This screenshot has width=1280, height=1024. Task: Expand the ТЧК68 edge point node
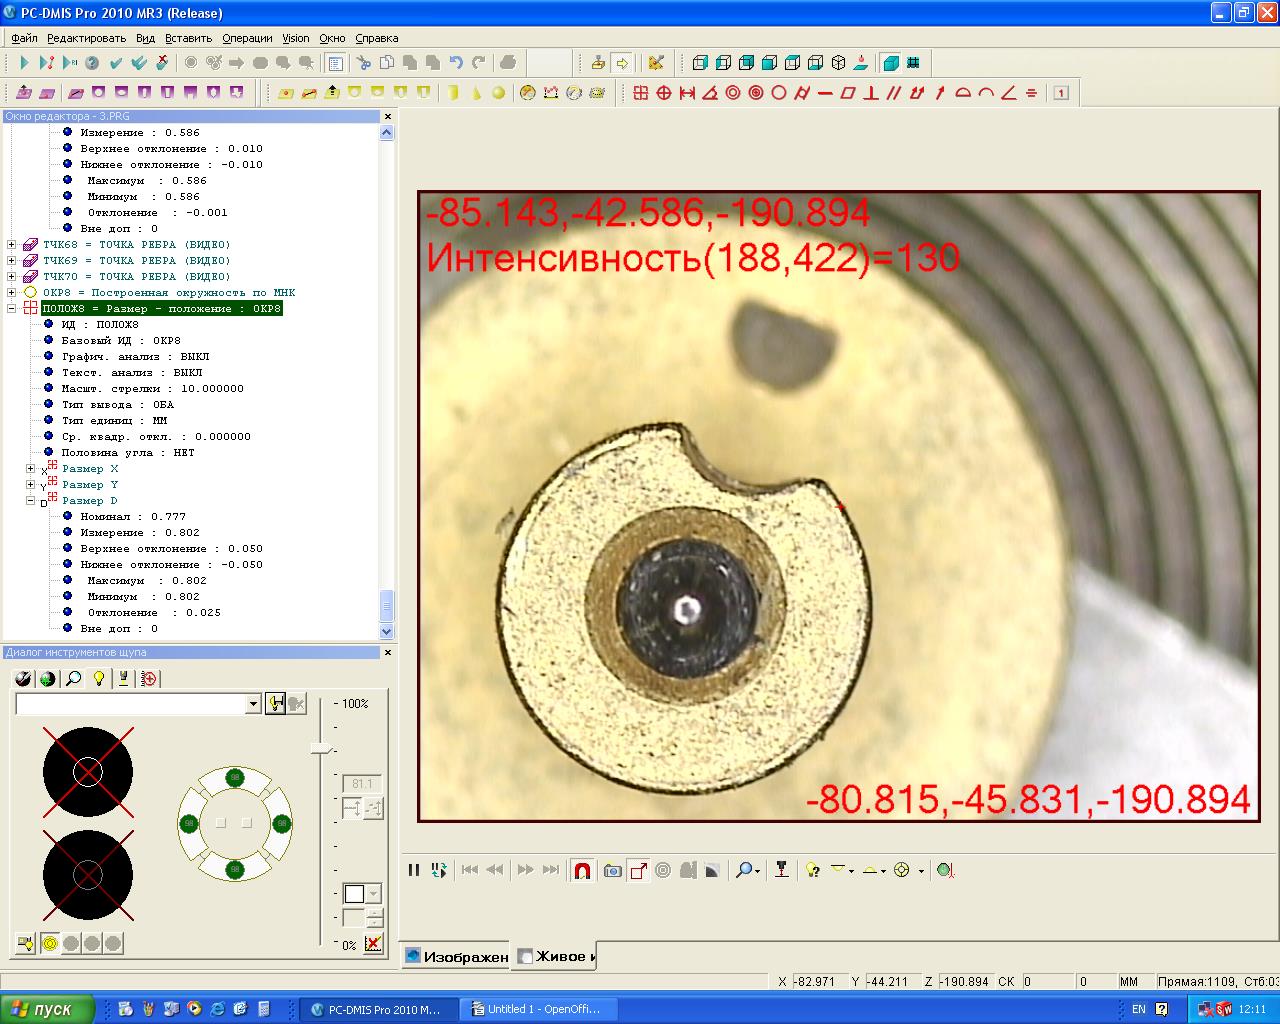[x=12, y=245]
